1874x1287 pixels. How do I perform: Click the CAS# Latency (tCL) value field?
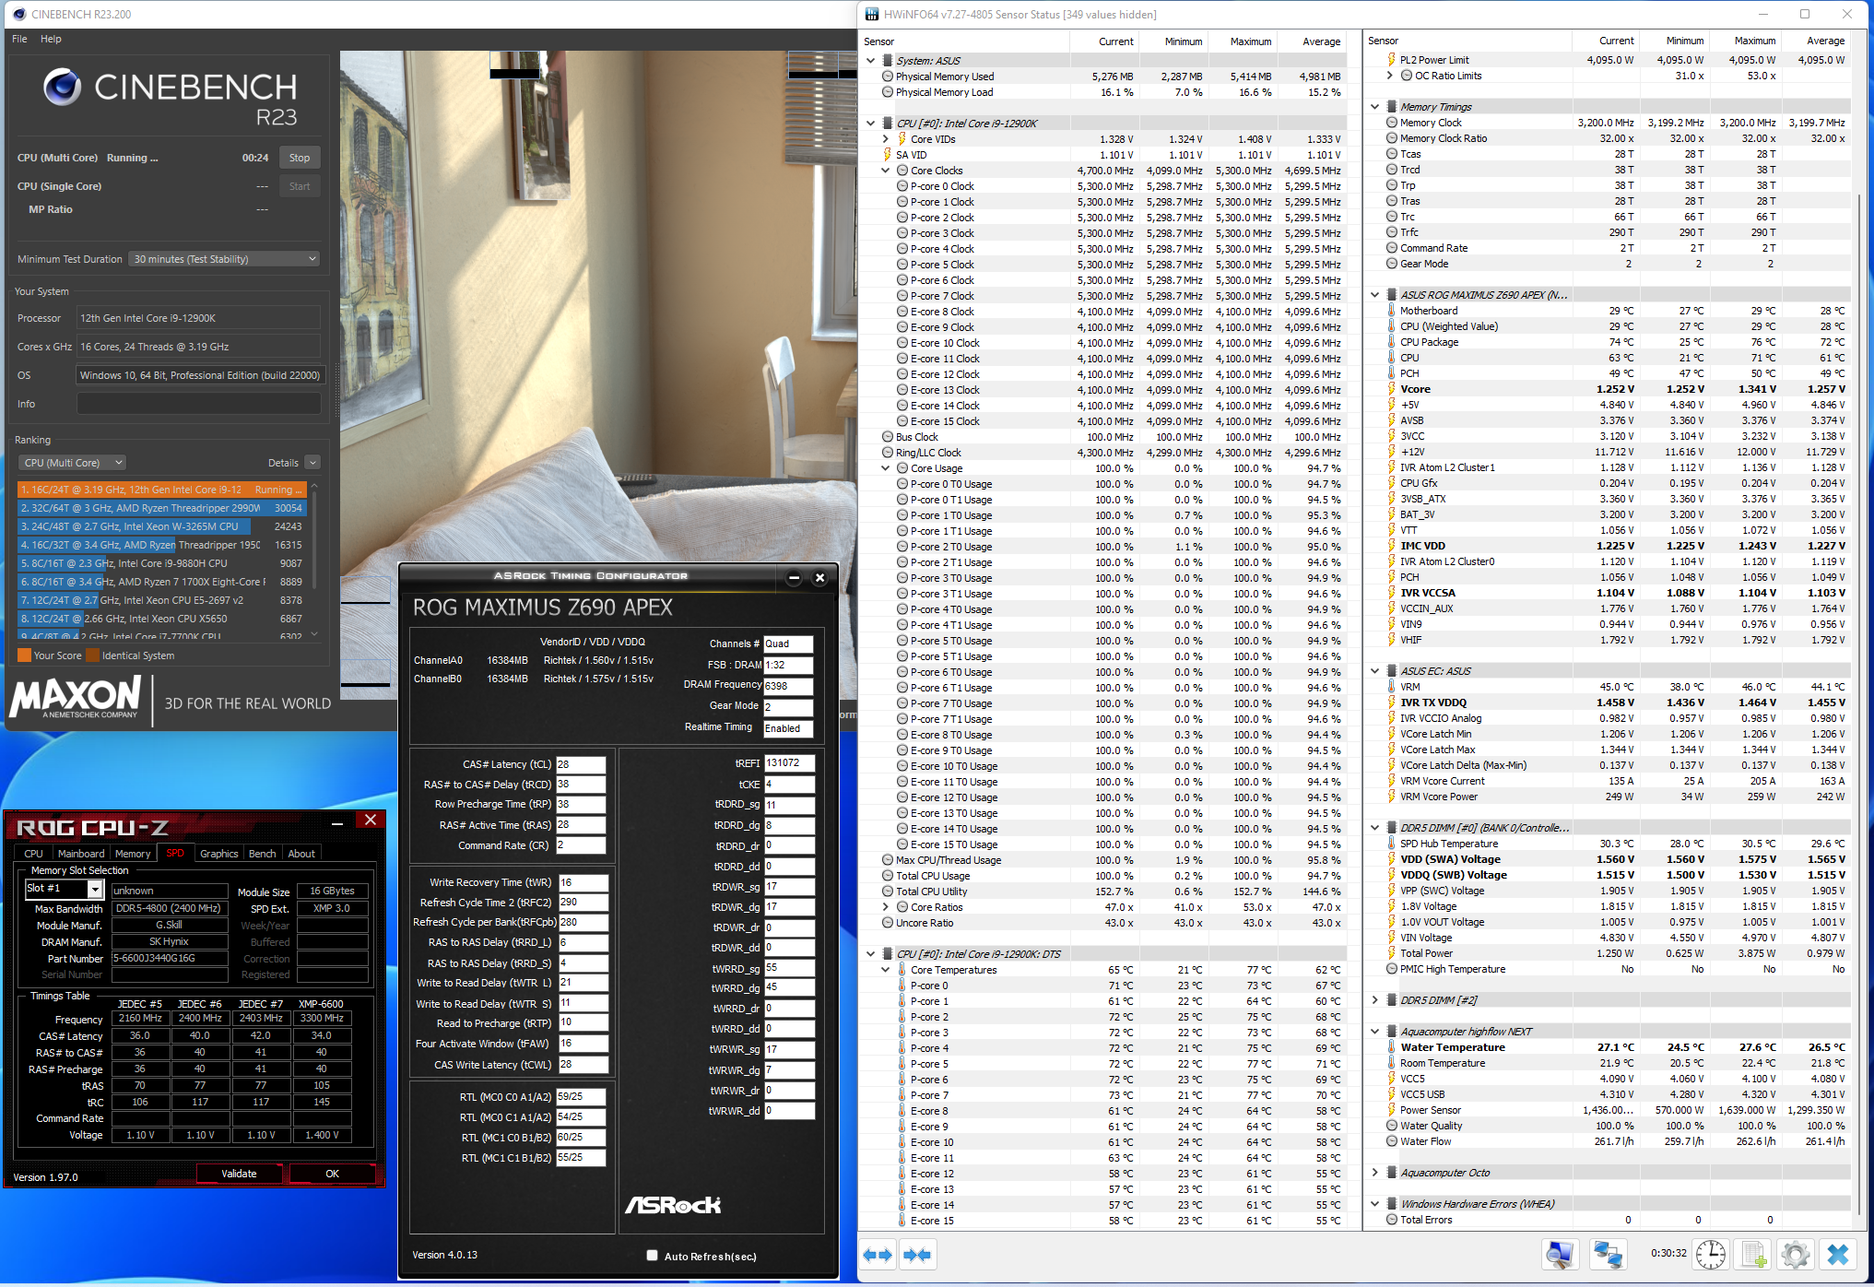click(x=581, y=764)
